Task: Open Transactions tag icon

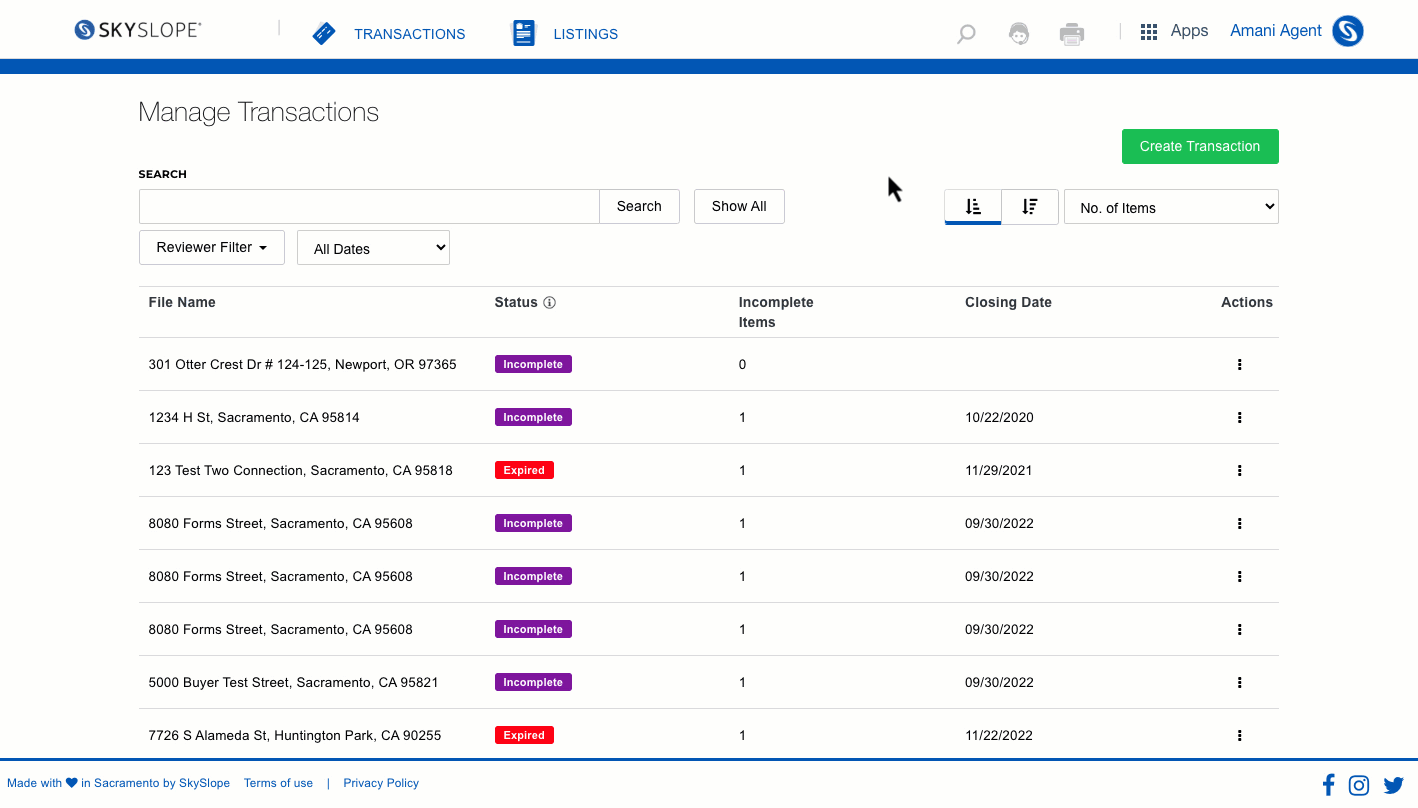Action: coord(324,33)
